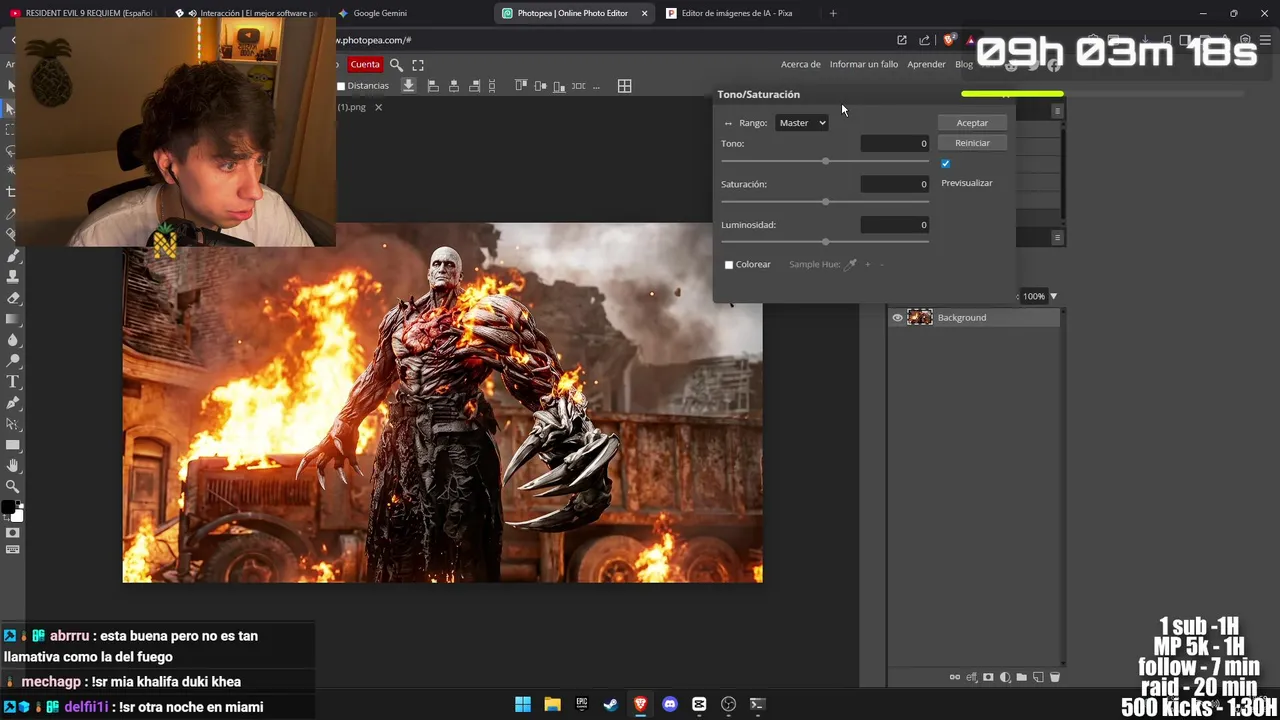Delete layer with the trash icon
This screenshot has height=720, width=1280.
[x=1054, y=677]
